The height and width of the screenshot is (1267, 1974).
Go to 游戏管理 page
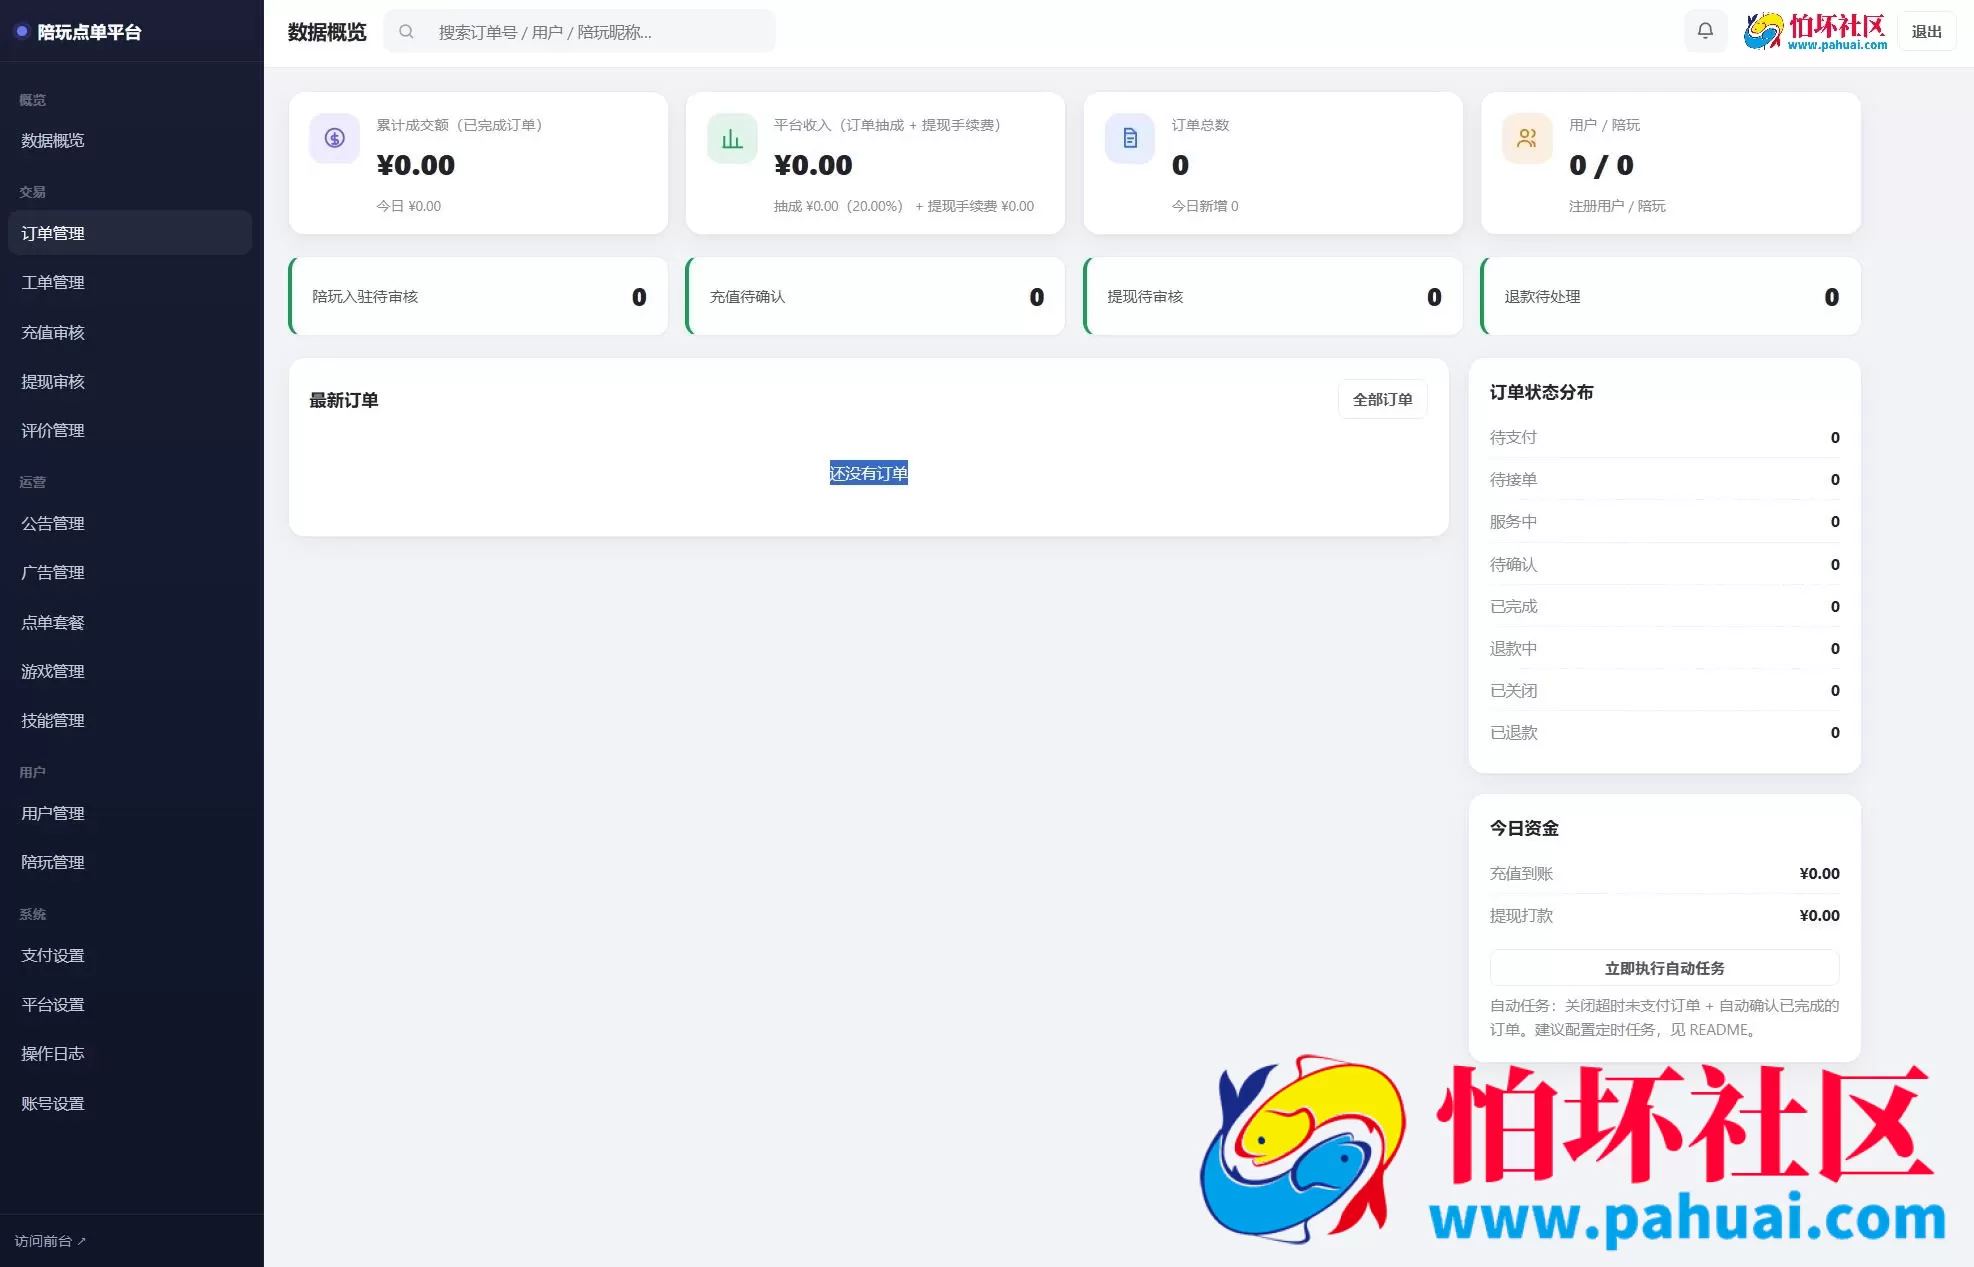pos(130,672)
